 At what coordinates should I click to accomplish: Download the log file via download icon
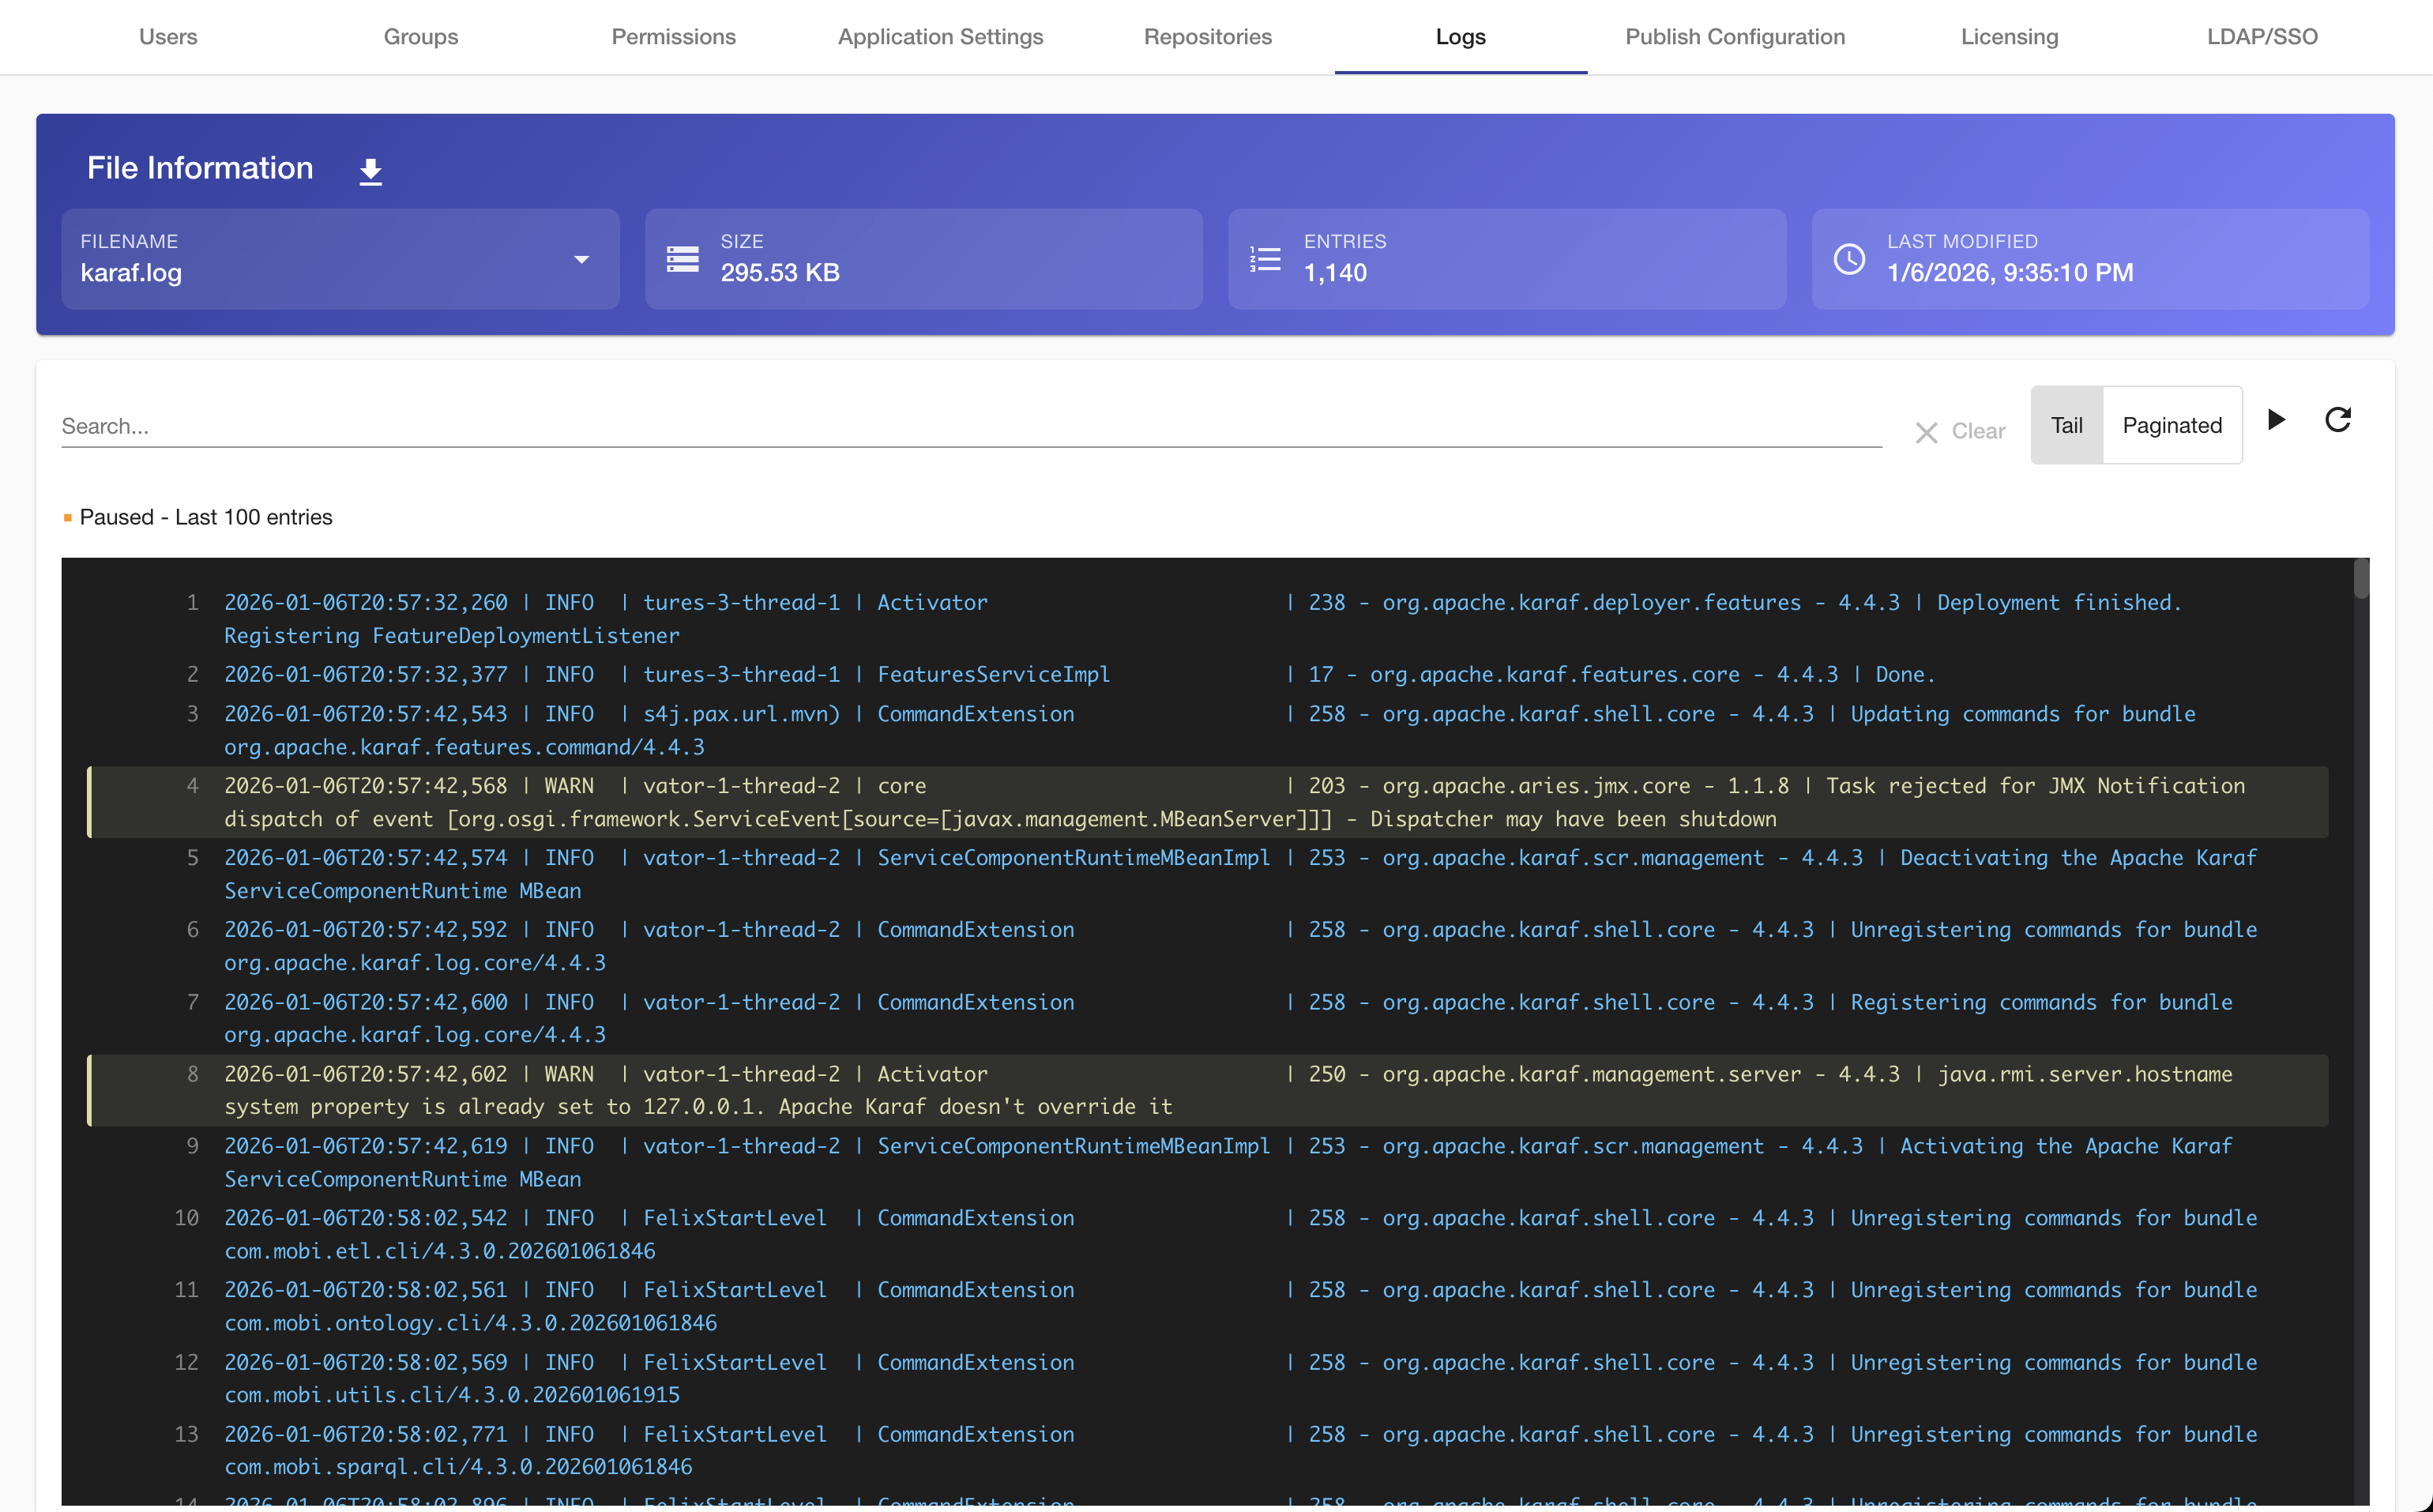370,171
